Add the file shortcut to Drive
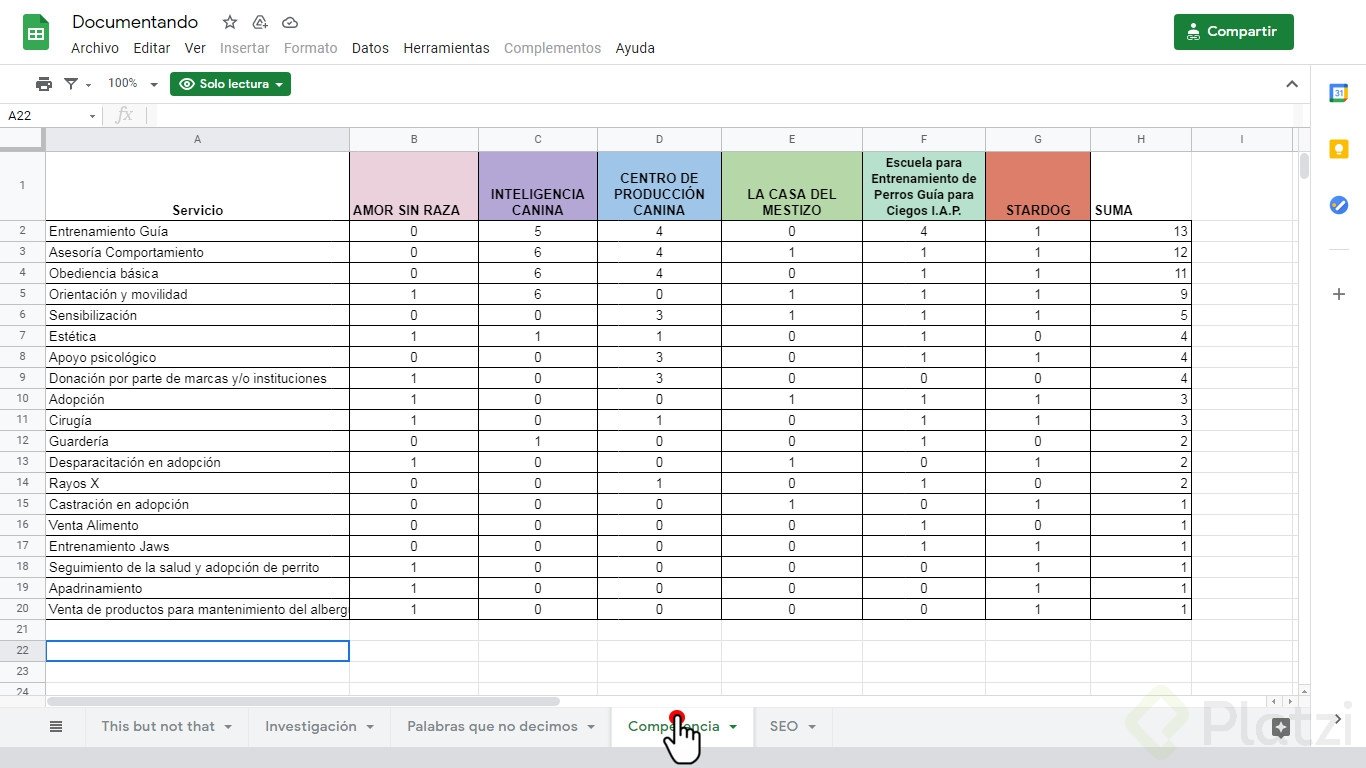1366x768 pixels. (260, 22)
